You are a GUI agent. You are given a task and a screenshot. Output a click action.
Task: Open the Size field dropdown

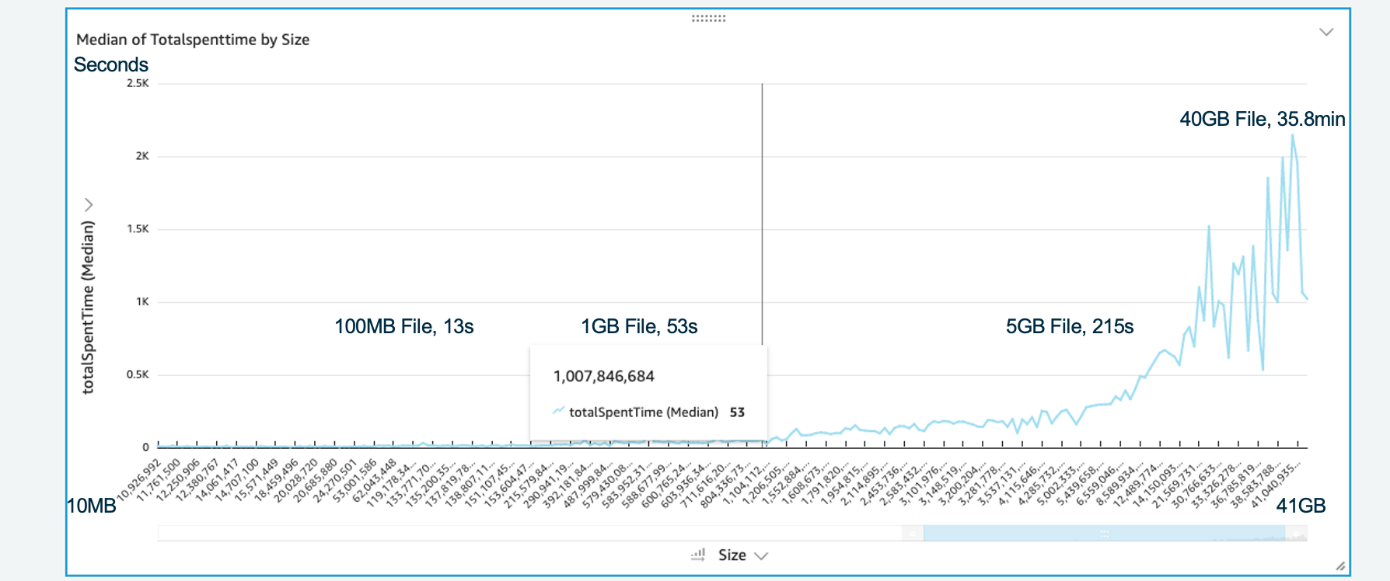(x=761, y=554)
